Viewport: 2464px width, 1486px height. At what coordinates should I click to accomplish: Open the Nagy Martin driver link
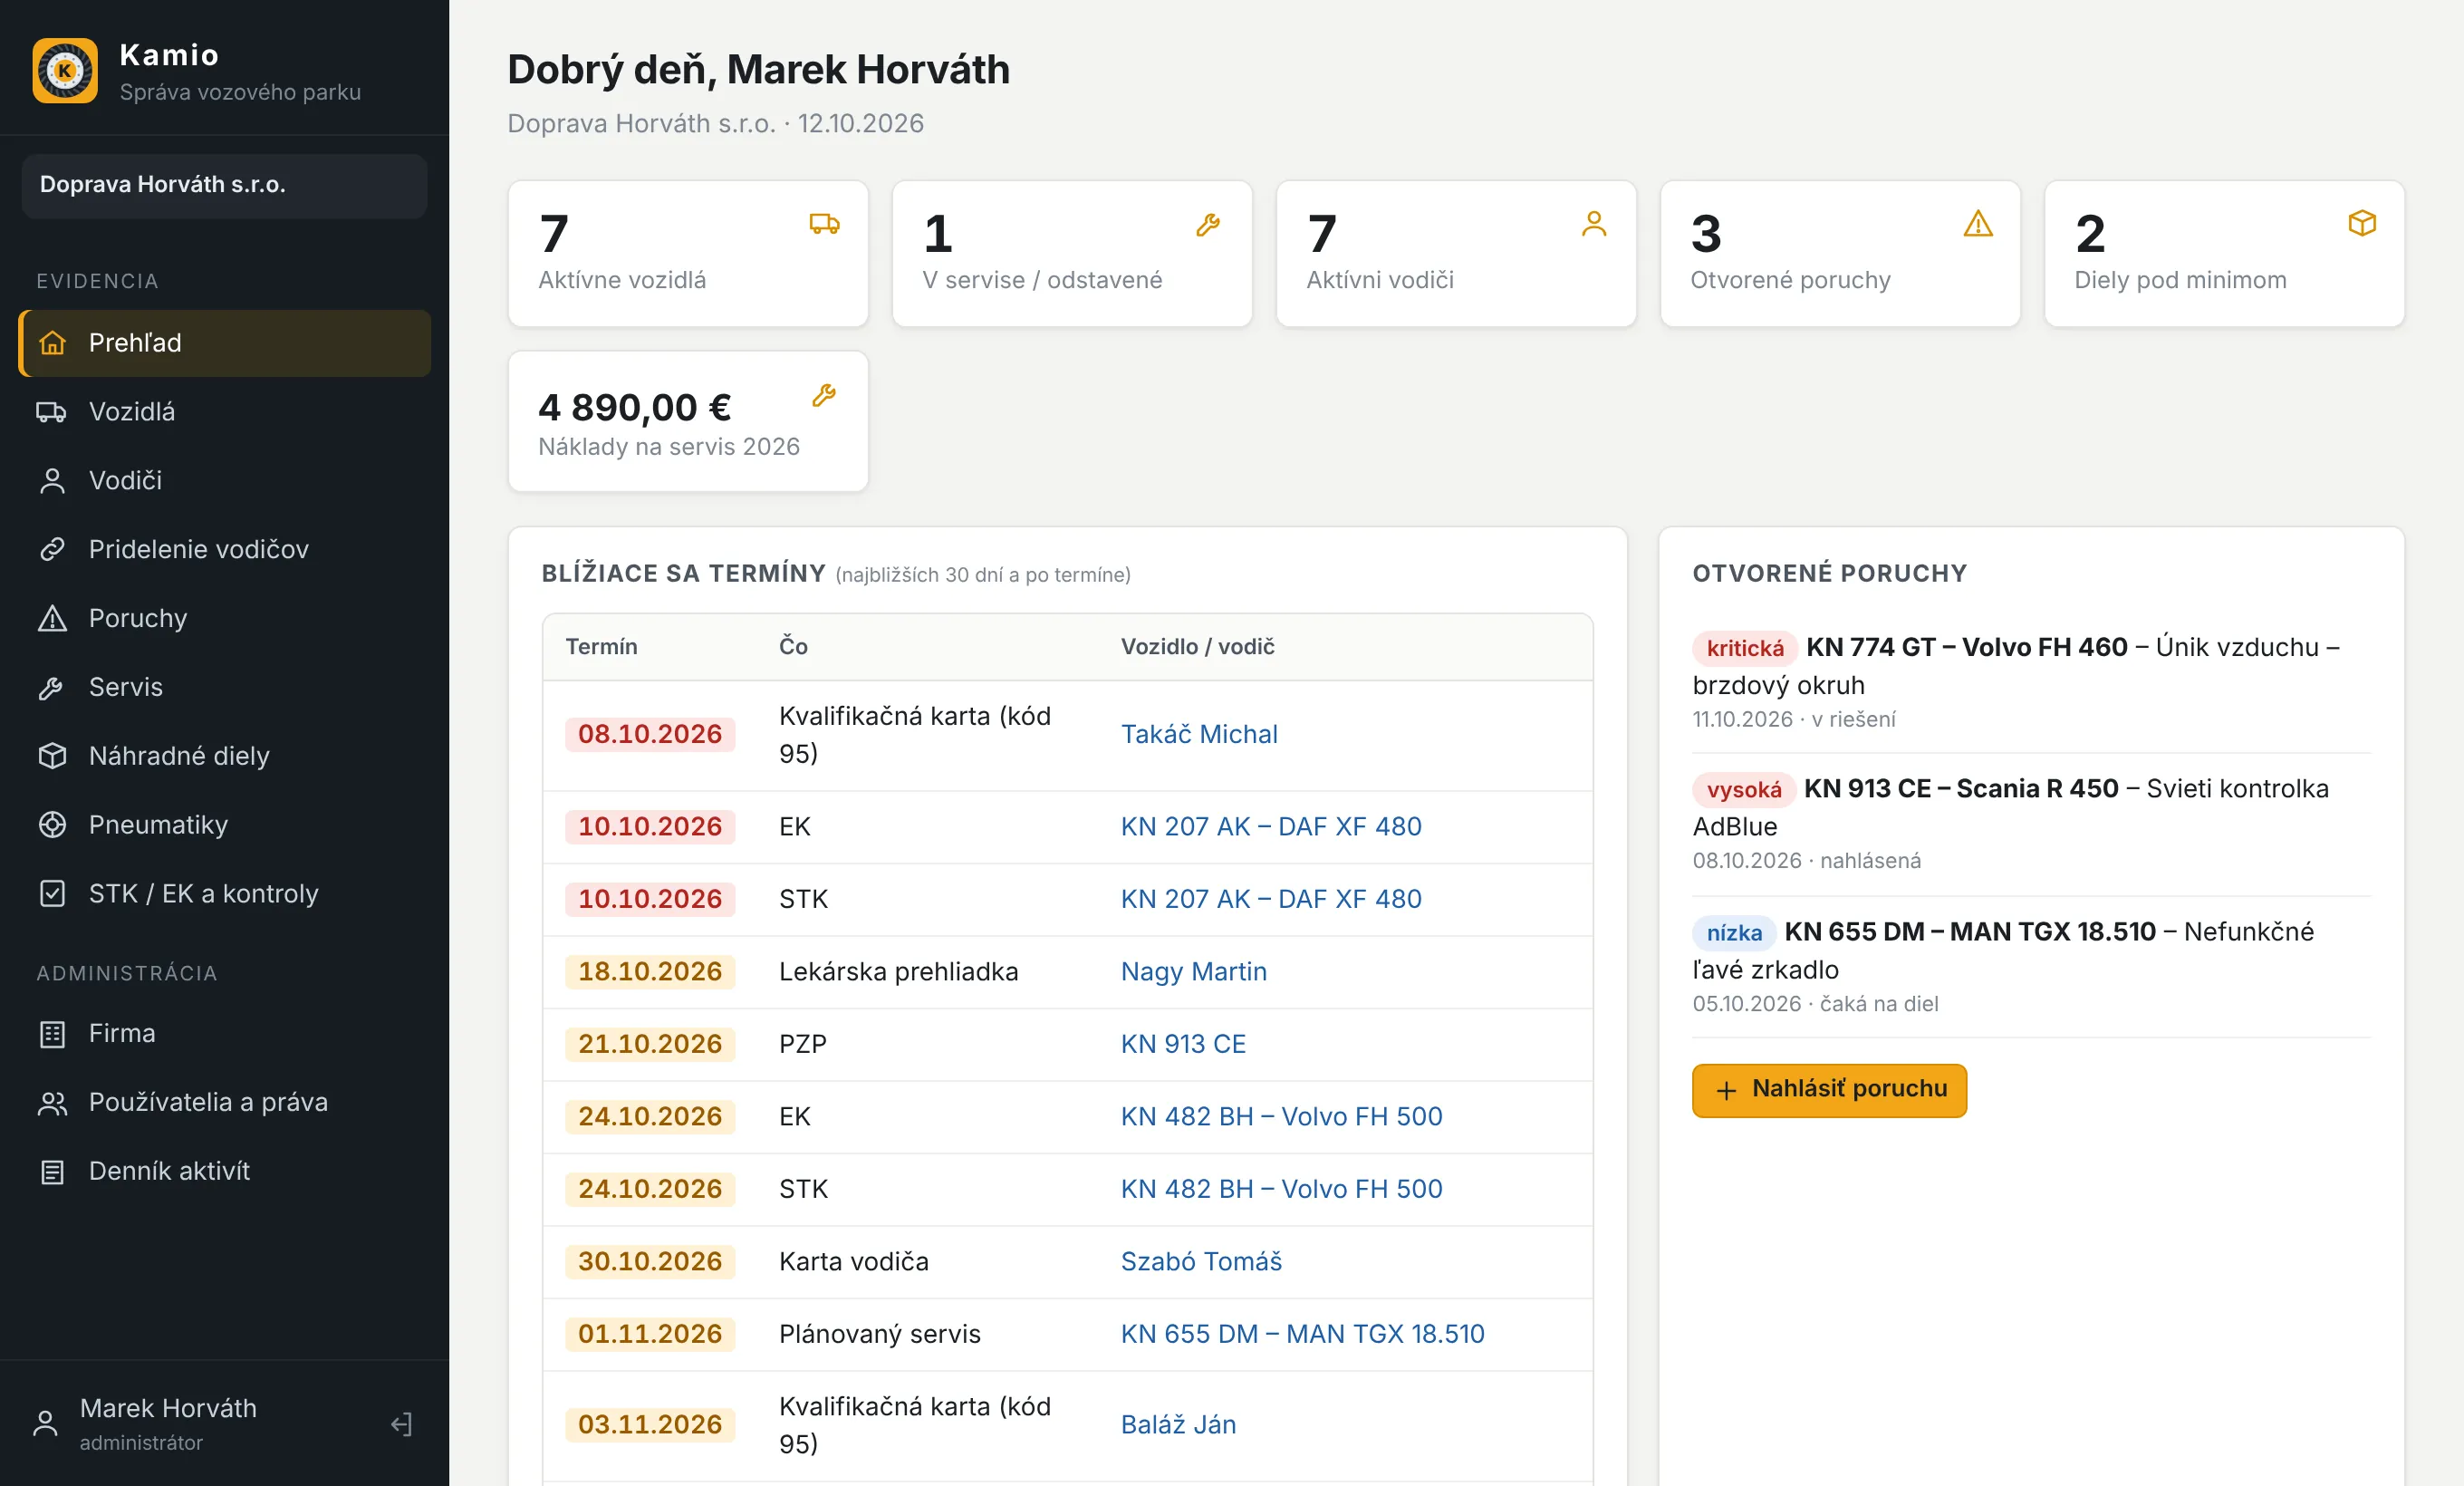(x=1193, y=972)
